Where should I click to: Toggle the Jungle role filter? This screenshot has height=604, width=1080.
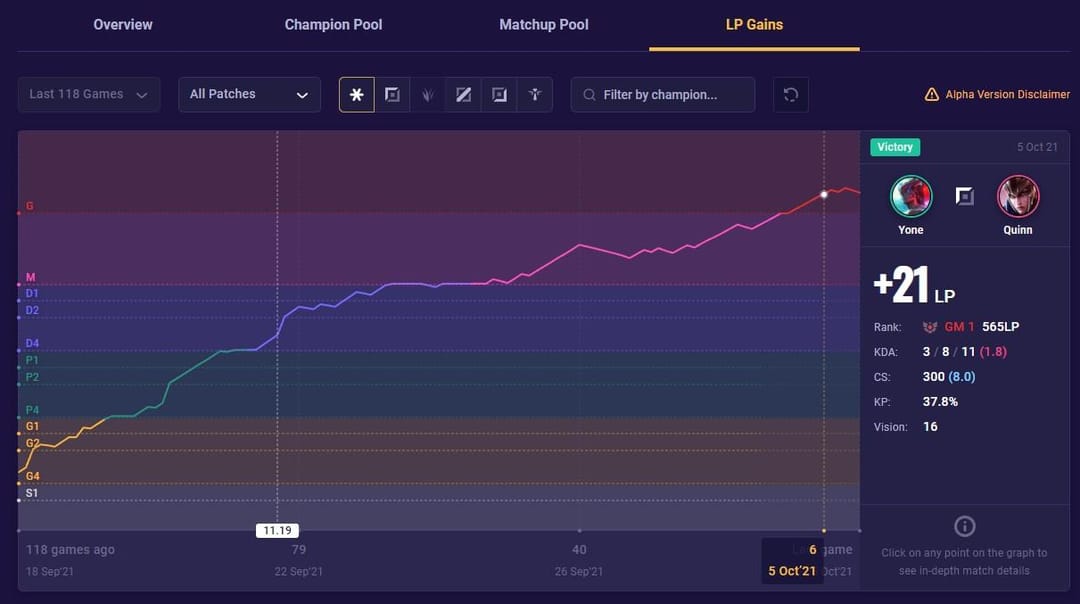[x=428, y=94]
